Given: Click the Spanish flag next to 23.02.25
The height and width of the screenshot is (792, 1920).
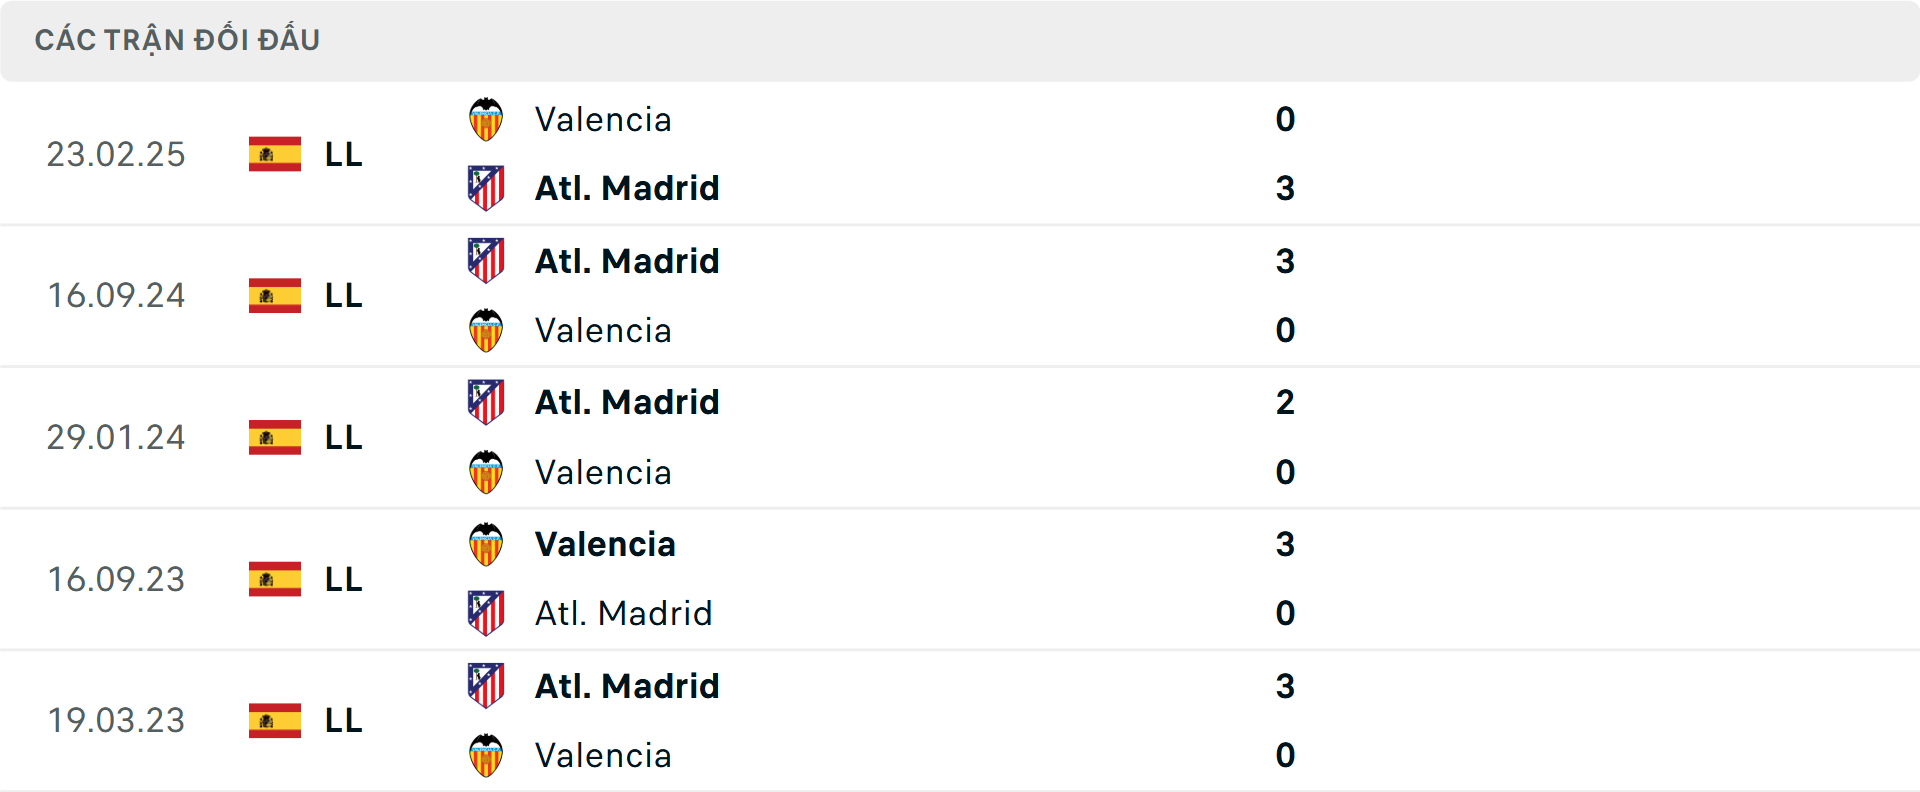Looking at the screenshot, I should point(274,154).
